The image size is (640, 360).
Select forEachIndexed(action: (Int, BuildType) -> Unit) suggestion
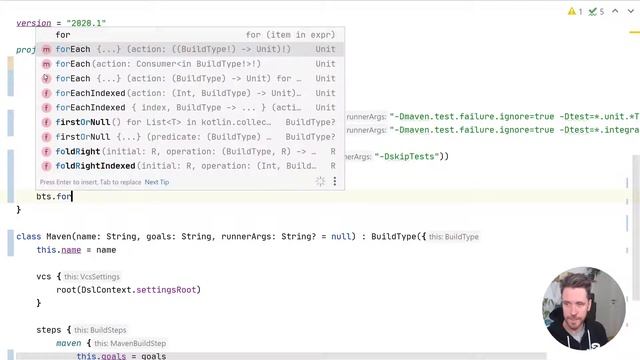pyautogui.click(x=190, y=93)
